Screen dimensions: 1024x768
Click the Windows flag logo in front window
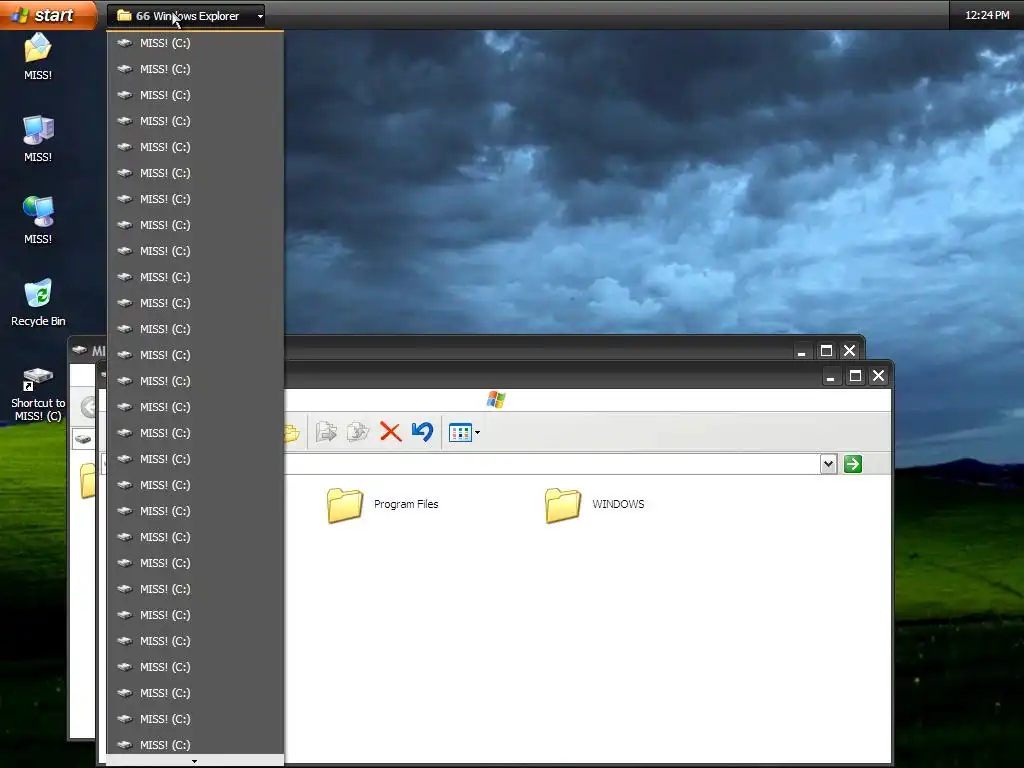(496, 399)
